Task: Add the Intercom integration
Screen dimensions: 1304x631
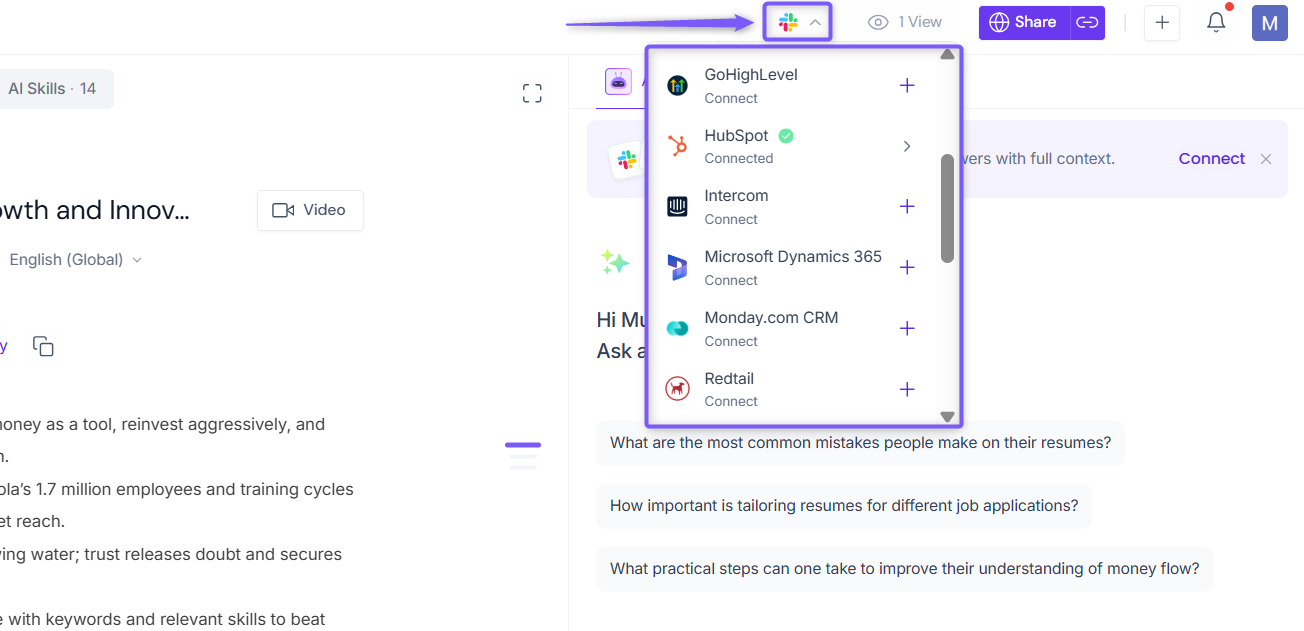Action: (x=907, y=206)
